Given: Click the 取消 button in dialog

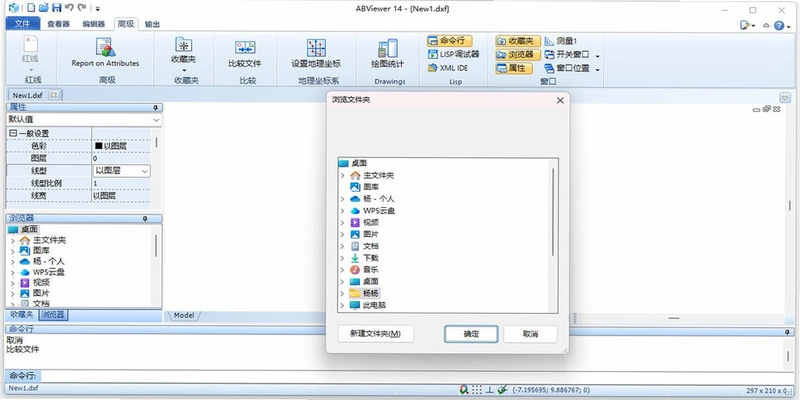Looking at the screenshot, I should tap(531, 334).
